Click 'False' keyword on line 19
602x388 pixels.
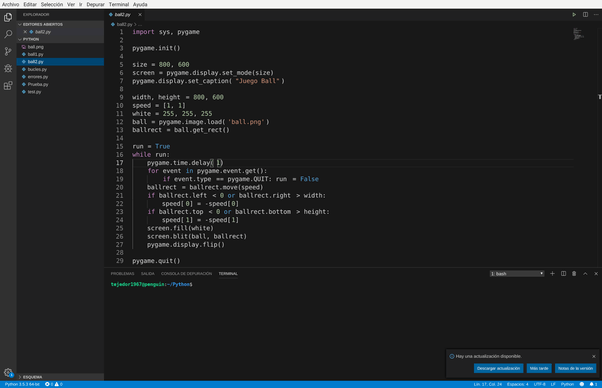pyautogui.click(x=309, y=179)
